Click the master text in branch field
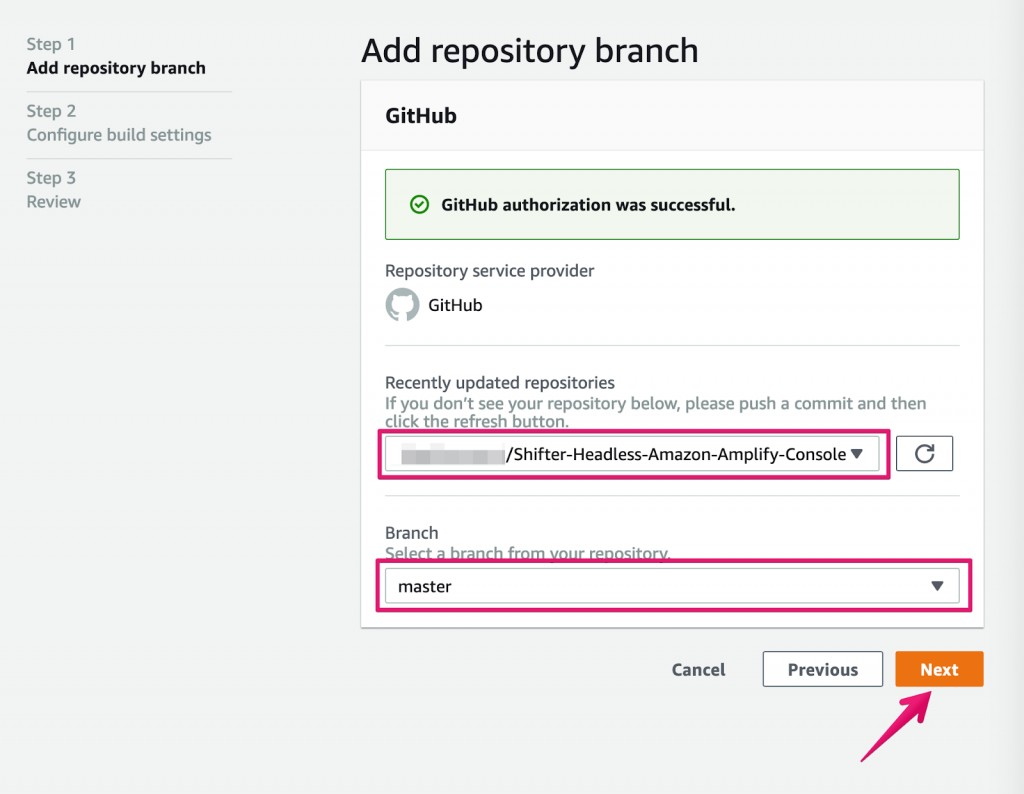The height and width of the screenshot is (794, 1024). pos(424,586)
